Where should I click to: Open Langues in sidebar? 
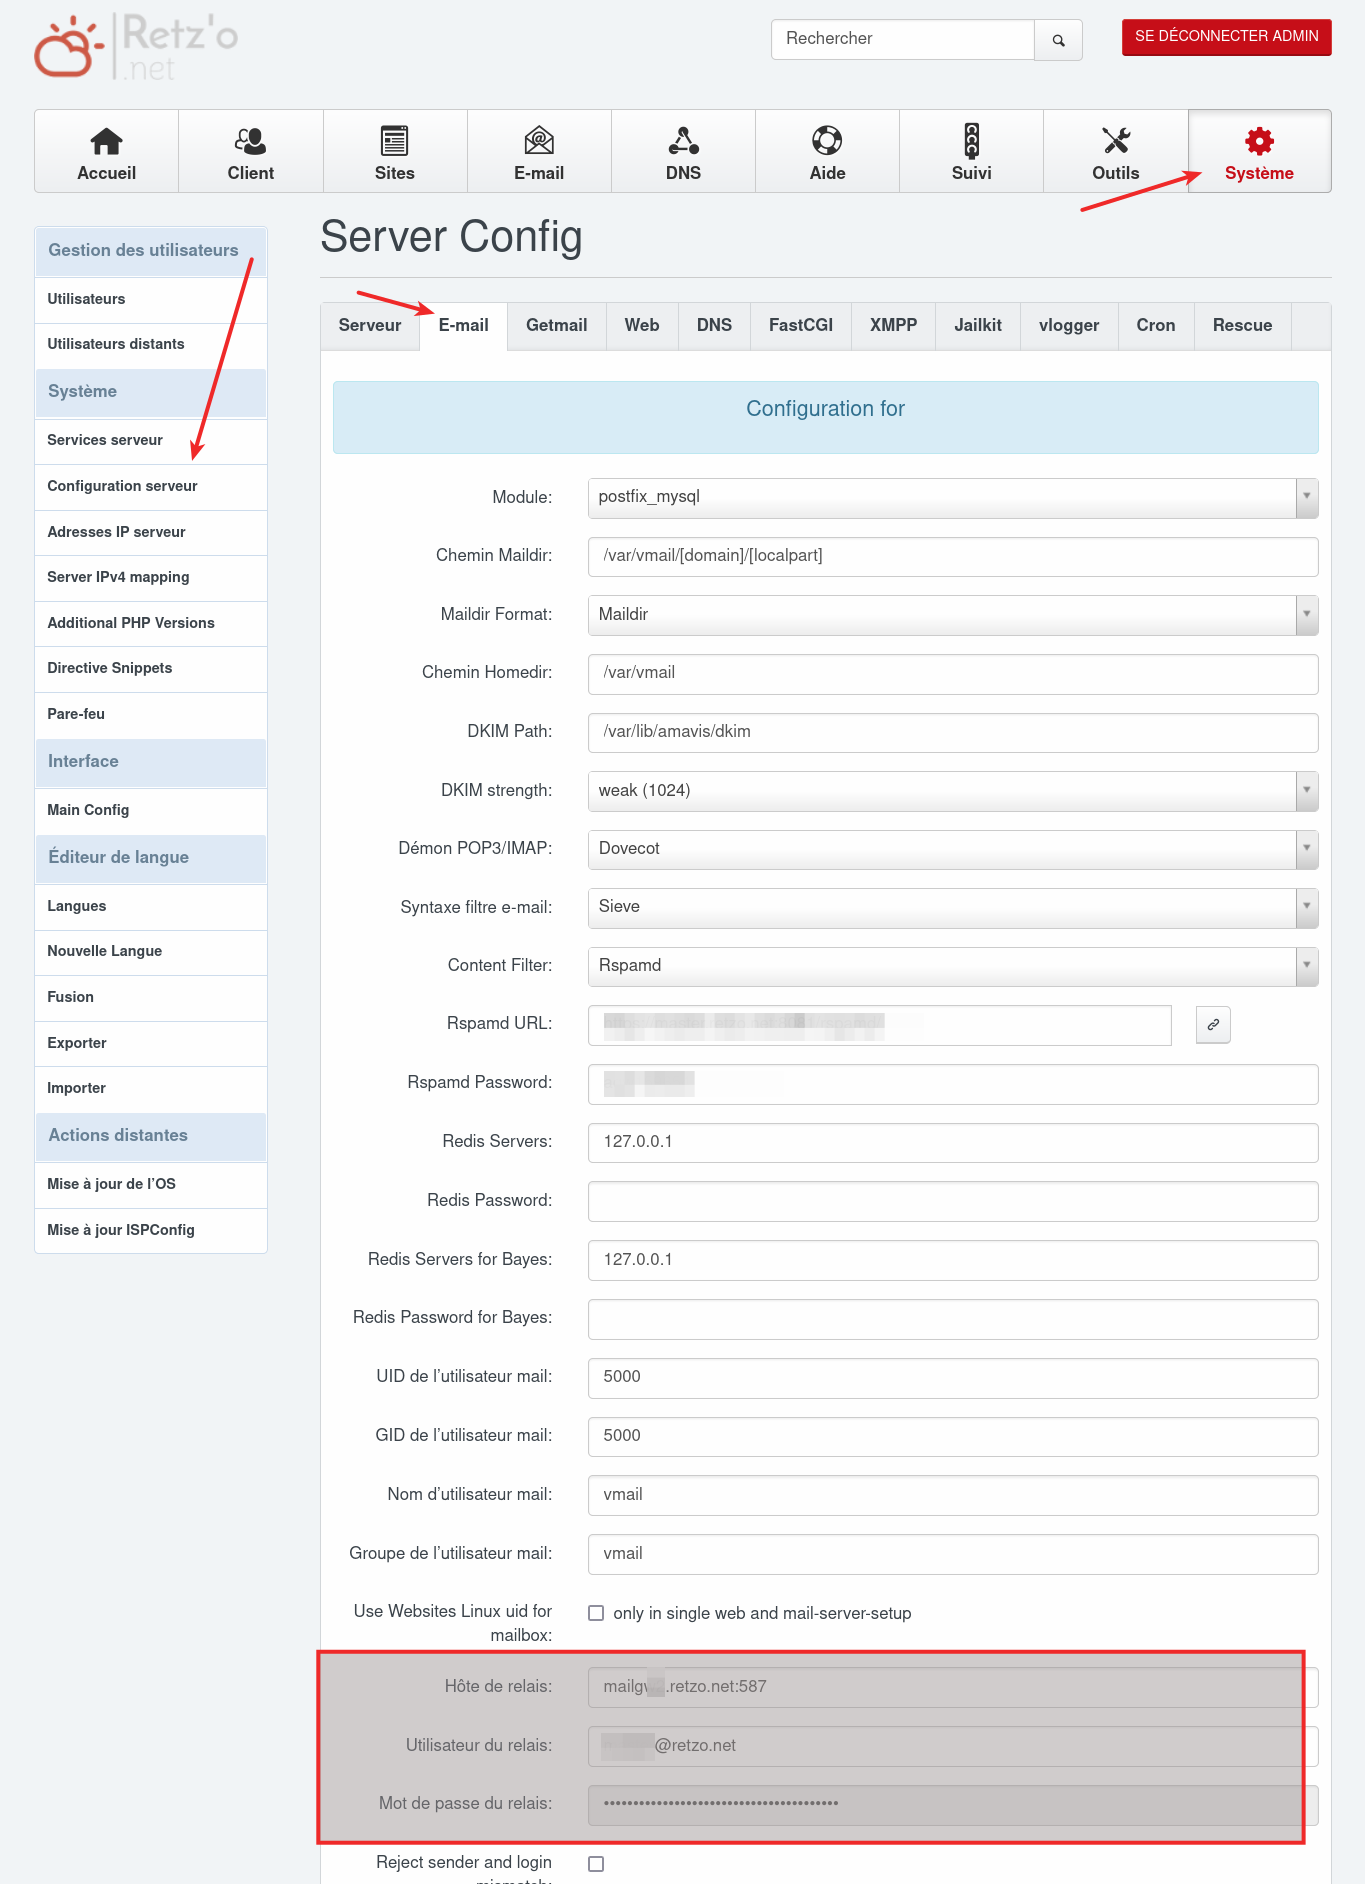(x=151, y=907)
